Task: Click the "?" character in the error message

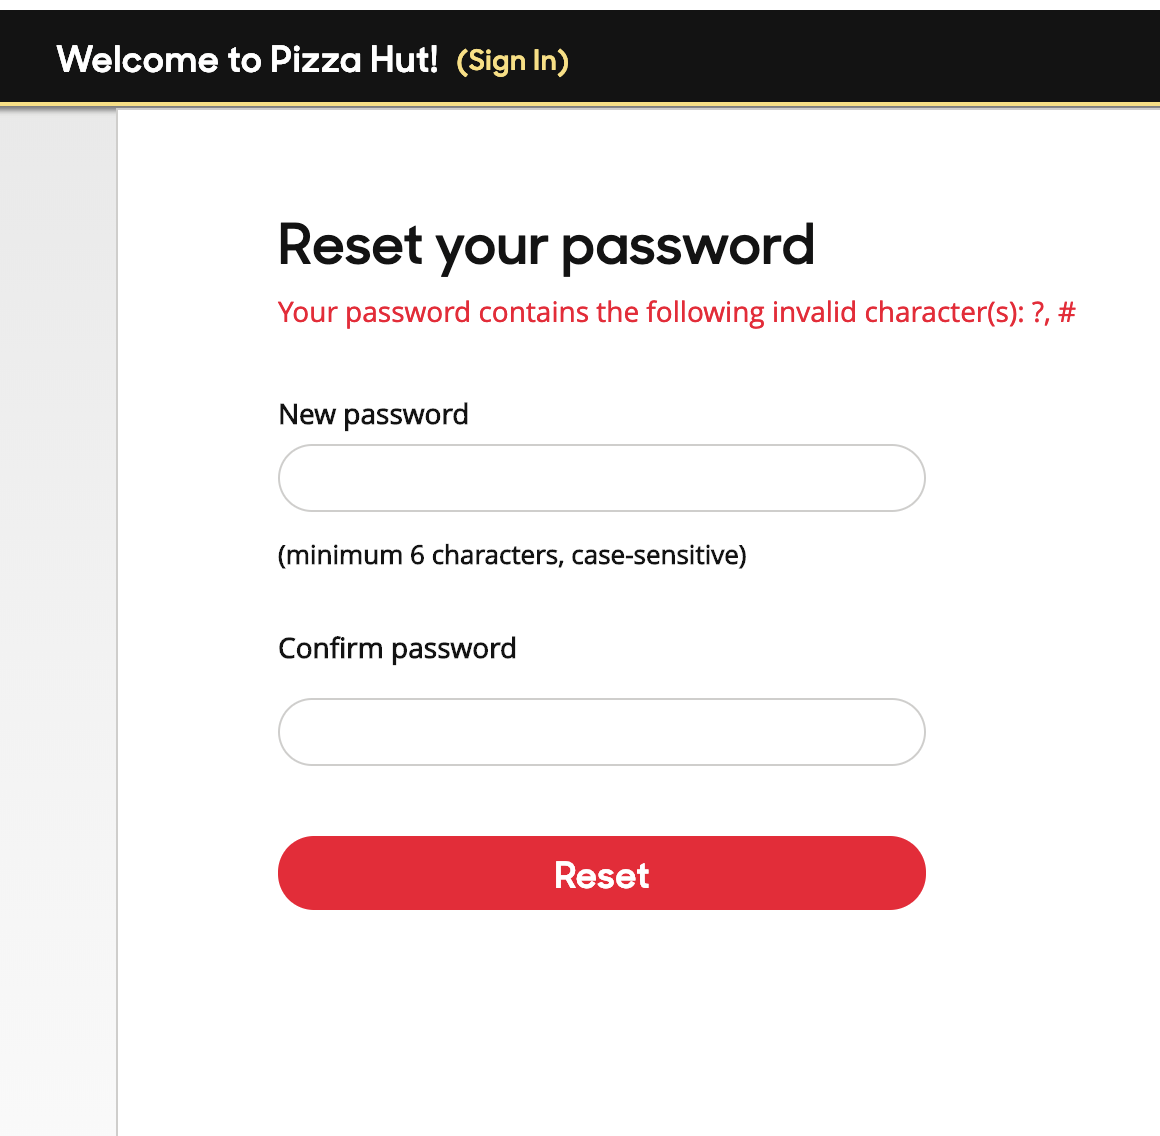Action: (1038, 312)
